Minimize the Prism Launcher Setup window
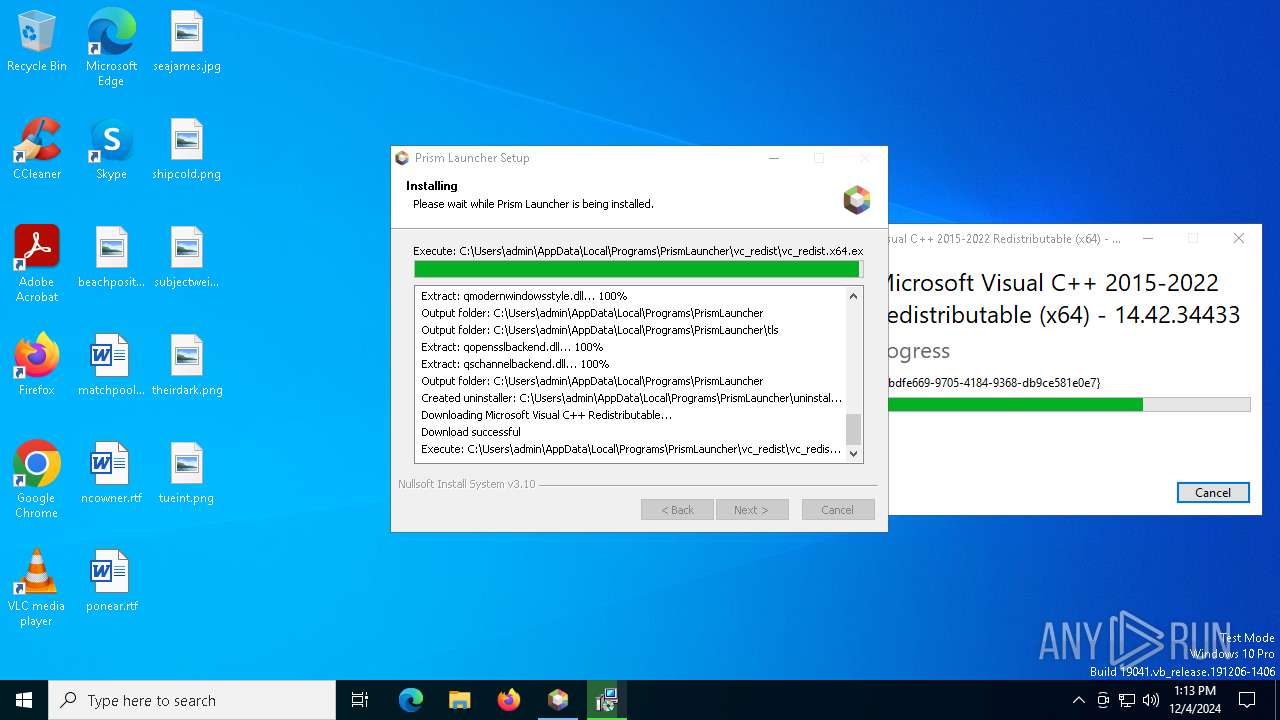Image resolution: width=1280 pixels, height=720 pixels. 774,158
